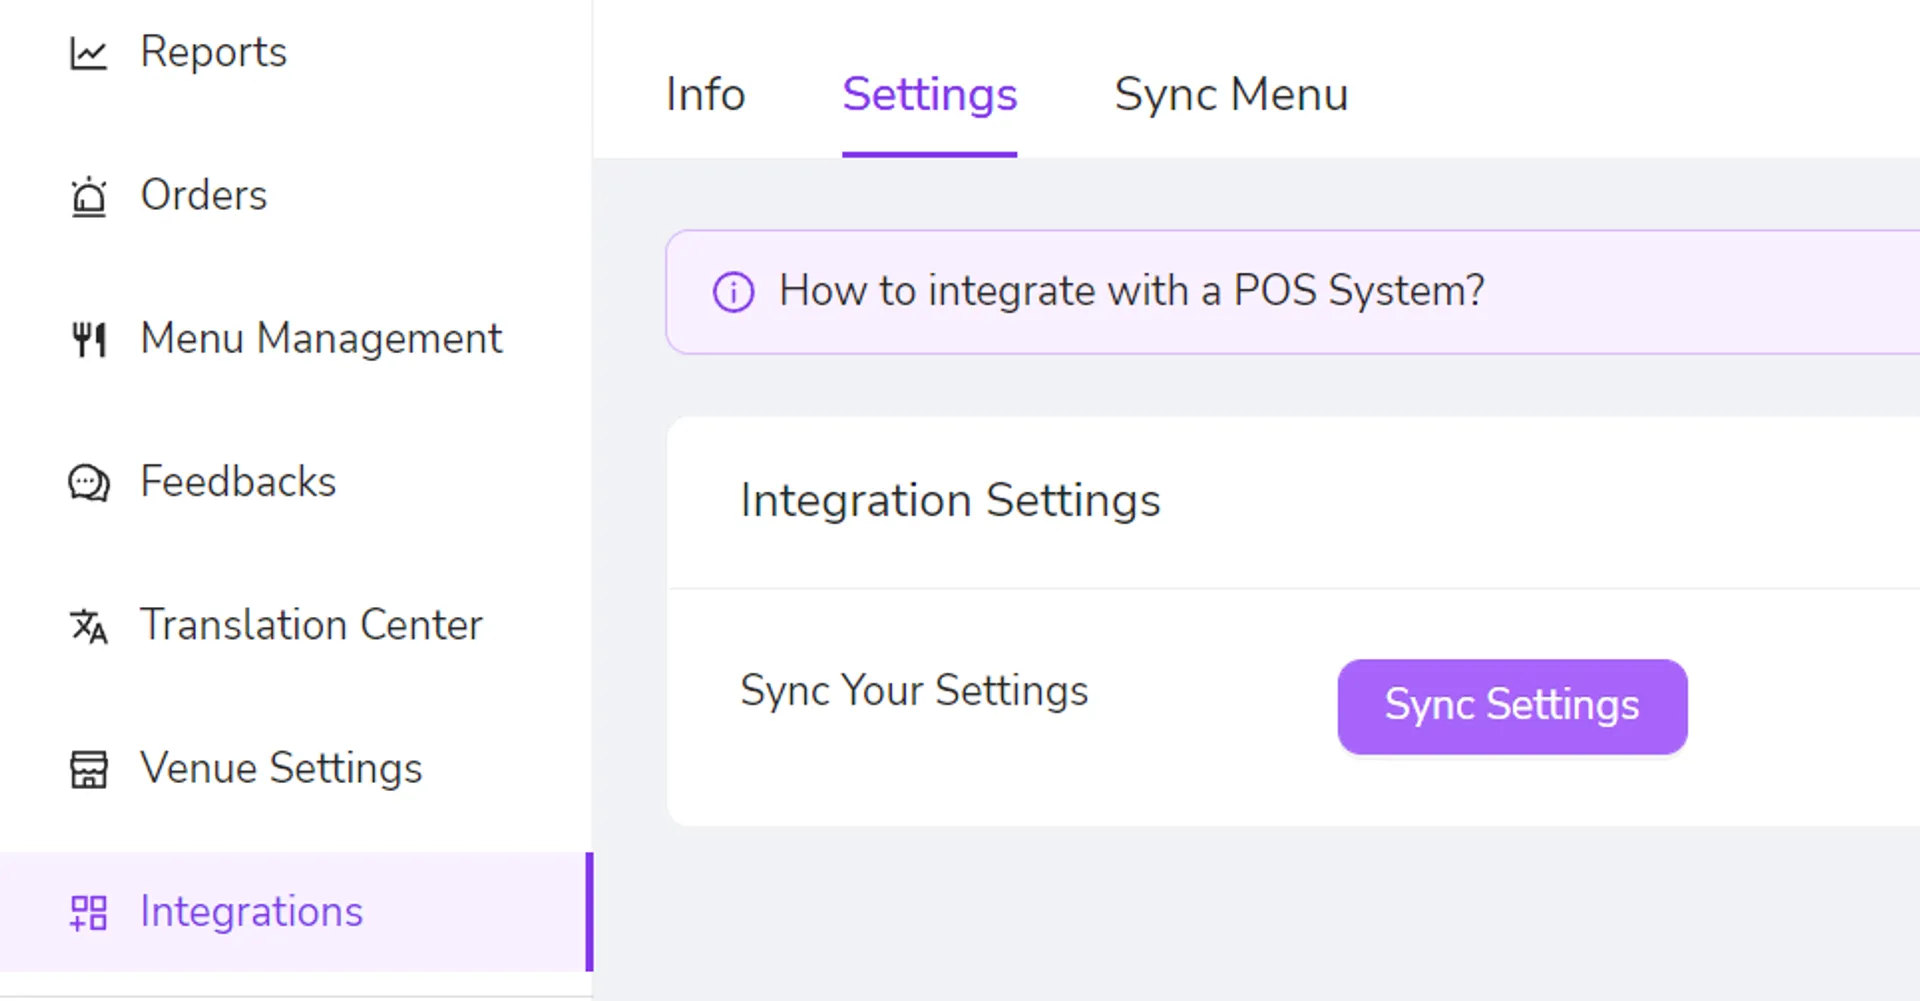Go to Reports in the sidebar
This screenshot has width=1920, height=1001.
point(213,52)
